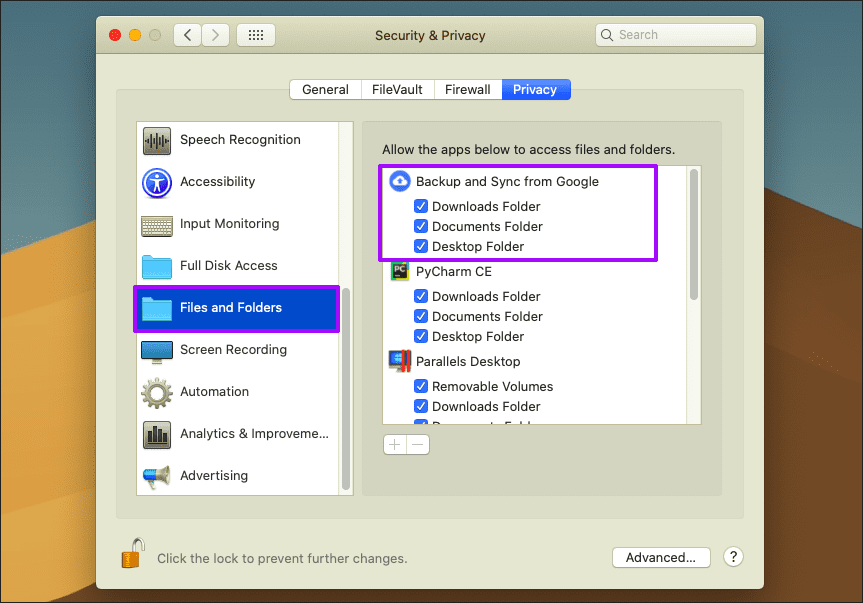Select Speech Recognition in the sidebar
This screenshot has width=863, height=603.
[x=238, y=140]
